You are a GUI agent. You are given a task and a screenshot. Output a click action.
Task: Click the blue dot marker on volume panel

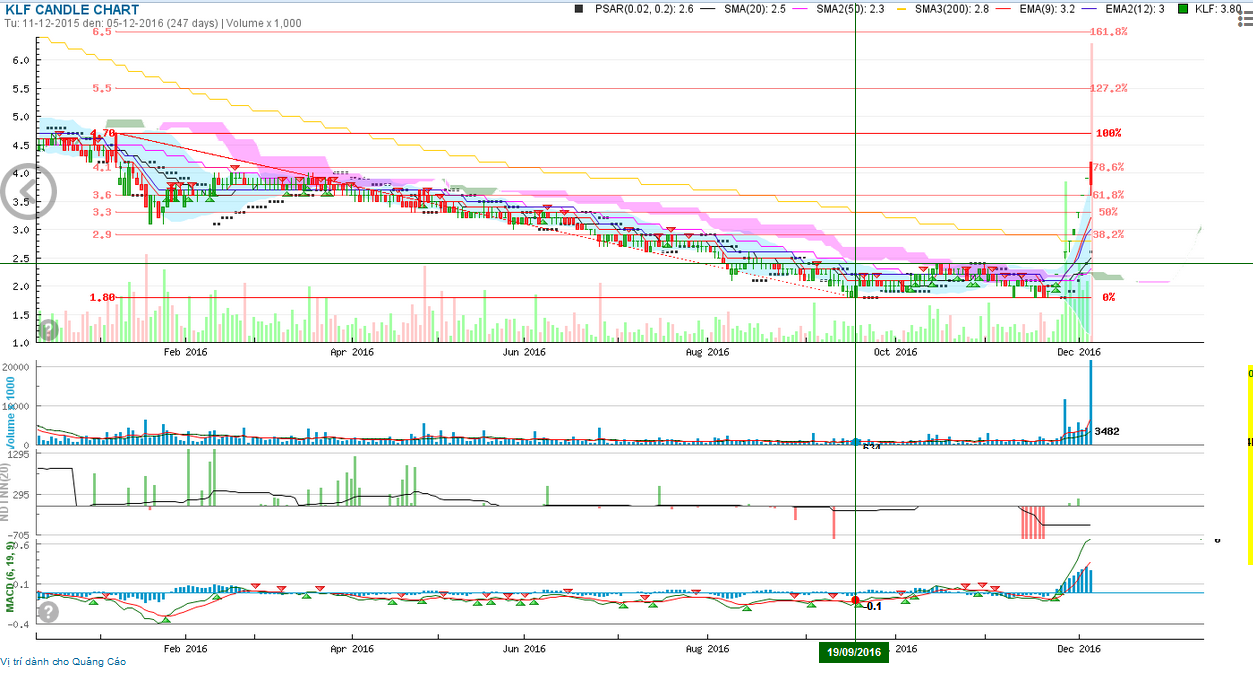click(x=856, y=441)
